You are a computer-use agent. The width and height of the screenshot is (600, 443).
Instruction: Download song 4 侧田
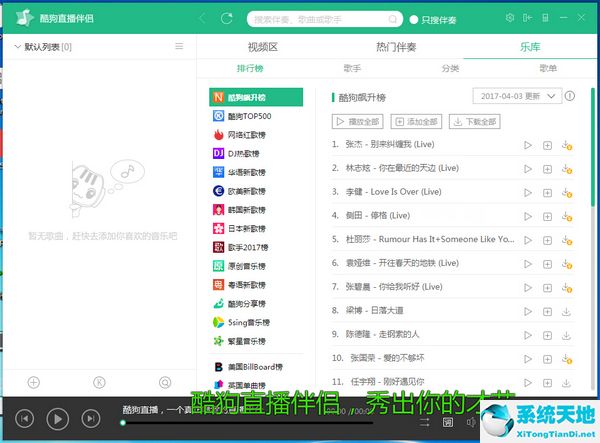(567, 217)
